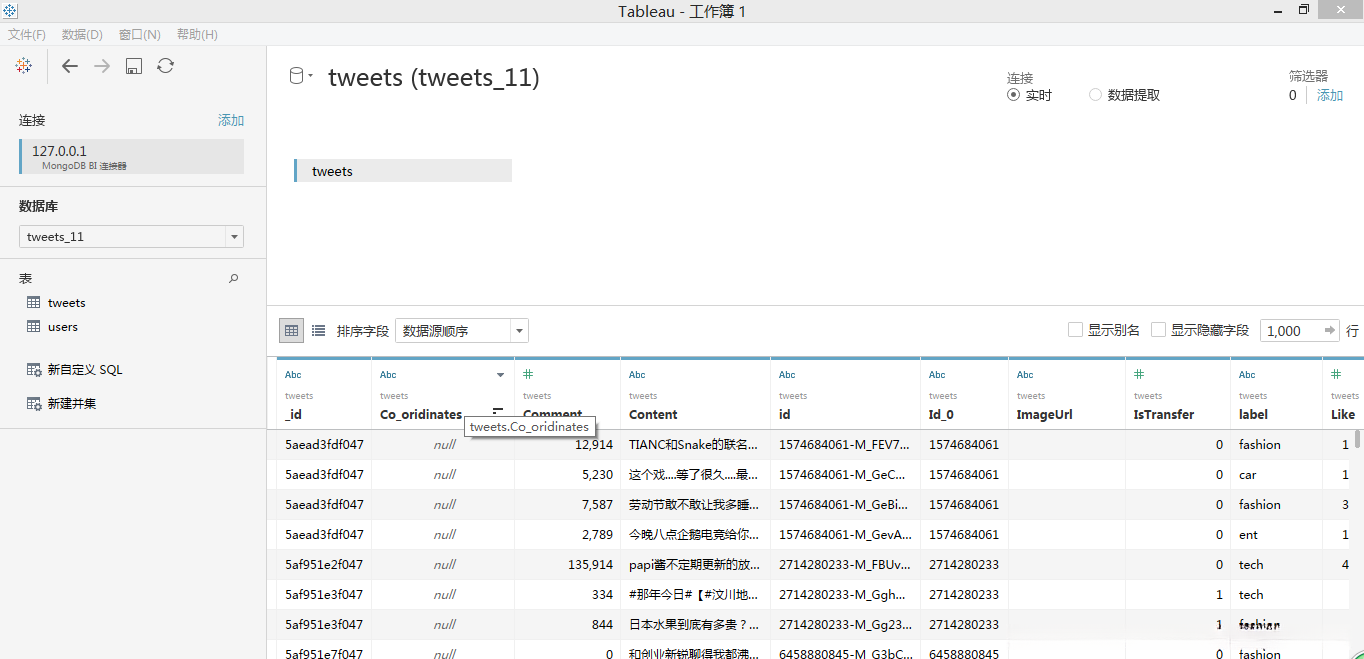Viewport: 1364px width, 659px height.
Task: Click the forward arrow toolbar icon
Action: (x=102, y=66)
